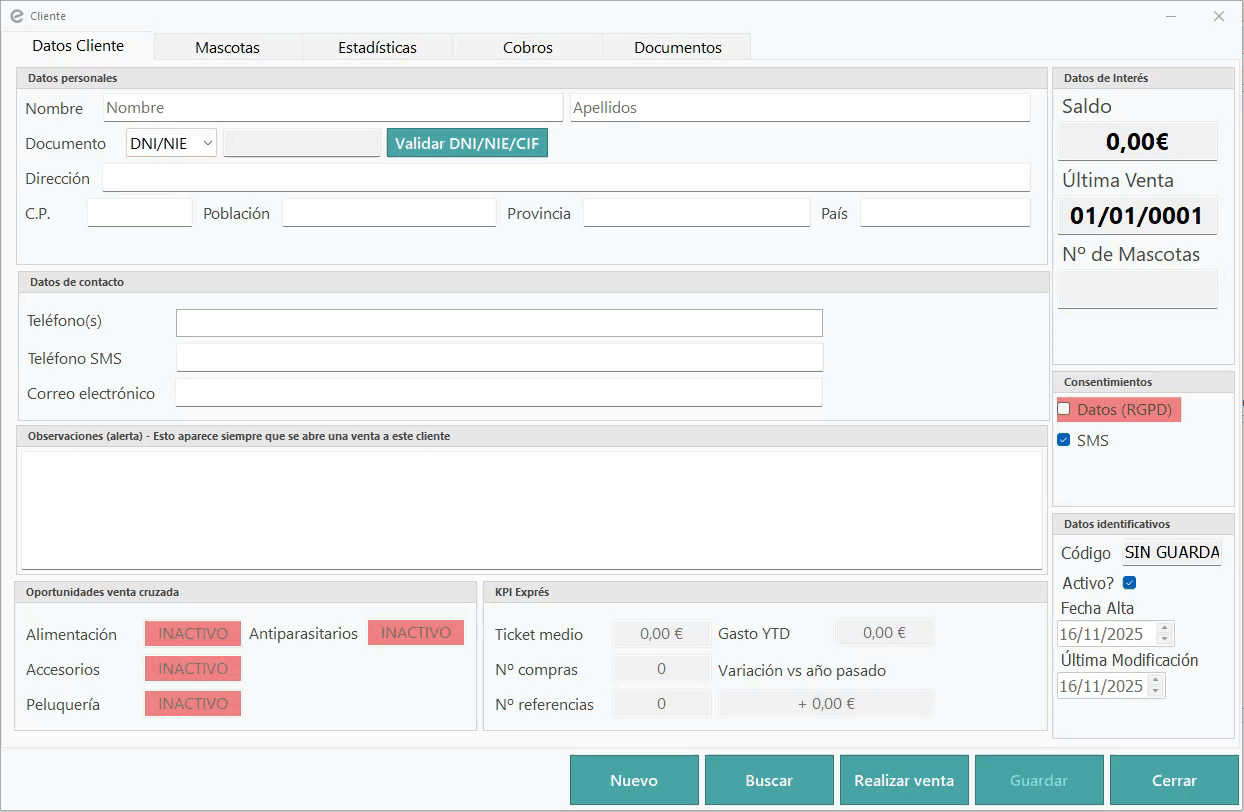Click the Cerrar button

coord(1174,780)
